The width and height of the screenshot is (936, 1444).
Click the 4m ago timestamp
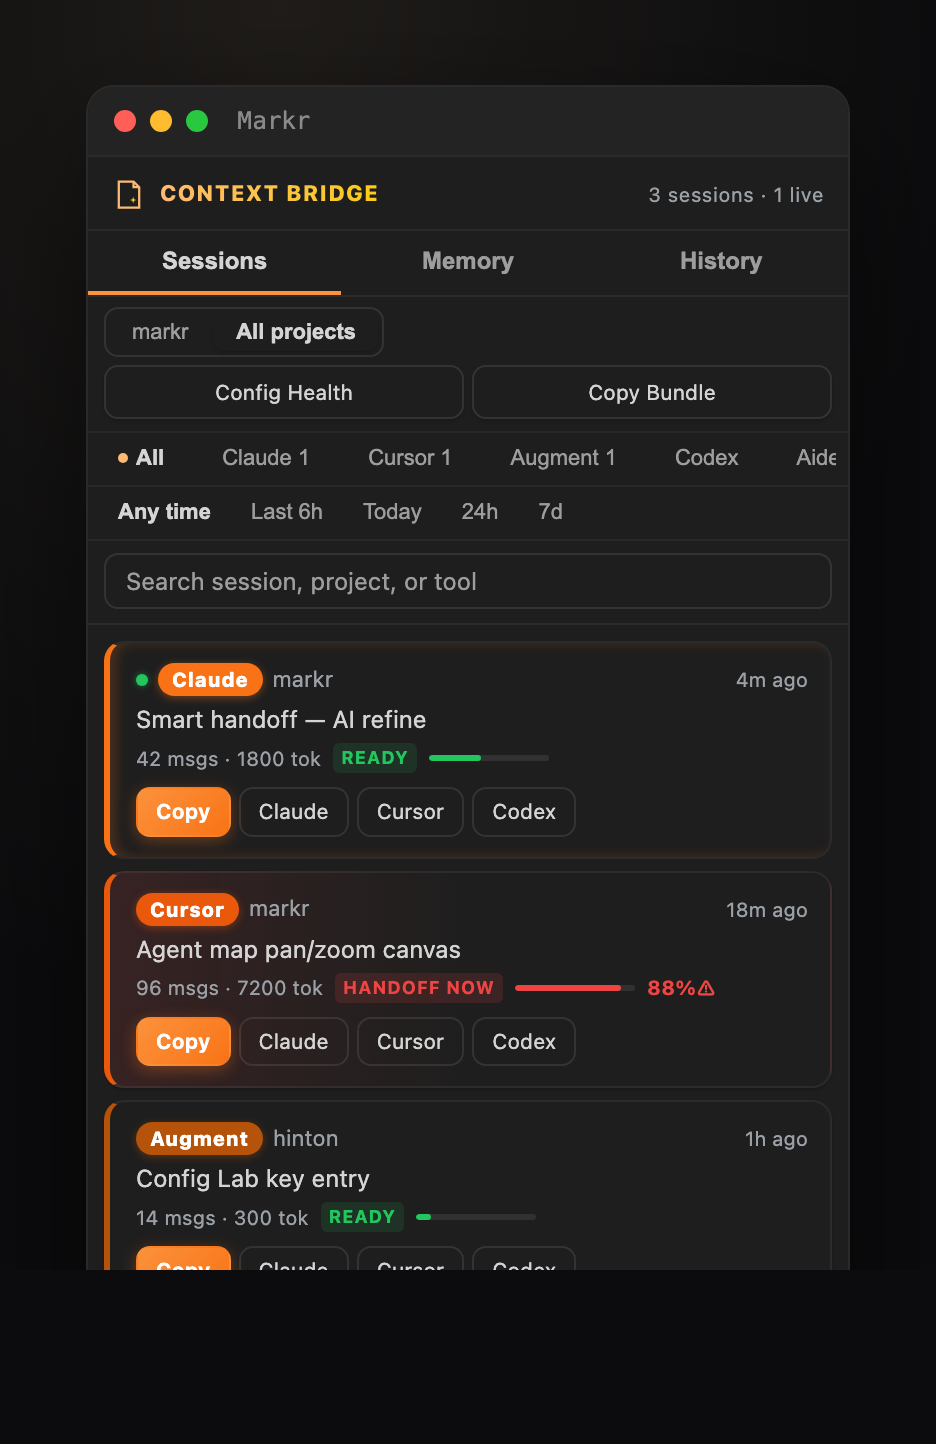[772, 680]
